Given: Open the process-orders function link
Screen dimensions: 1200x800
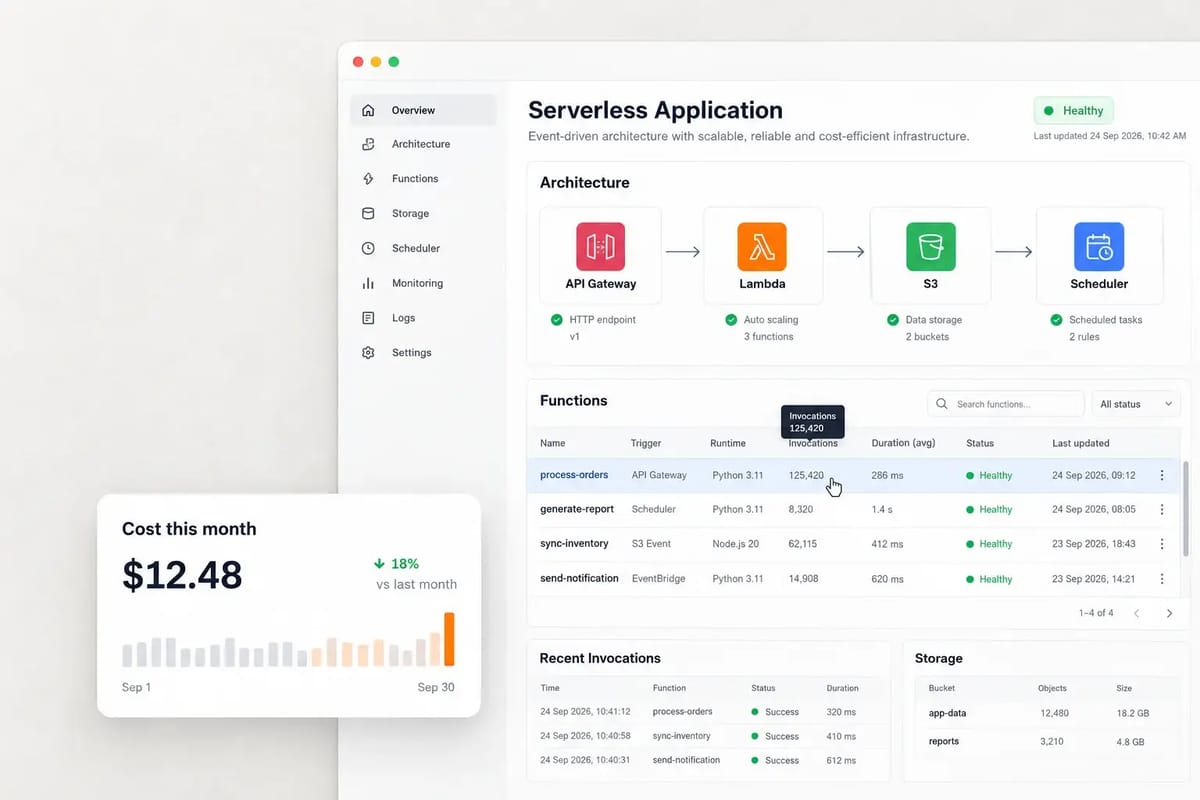Looking at the screenshot, I should (574, 475).
